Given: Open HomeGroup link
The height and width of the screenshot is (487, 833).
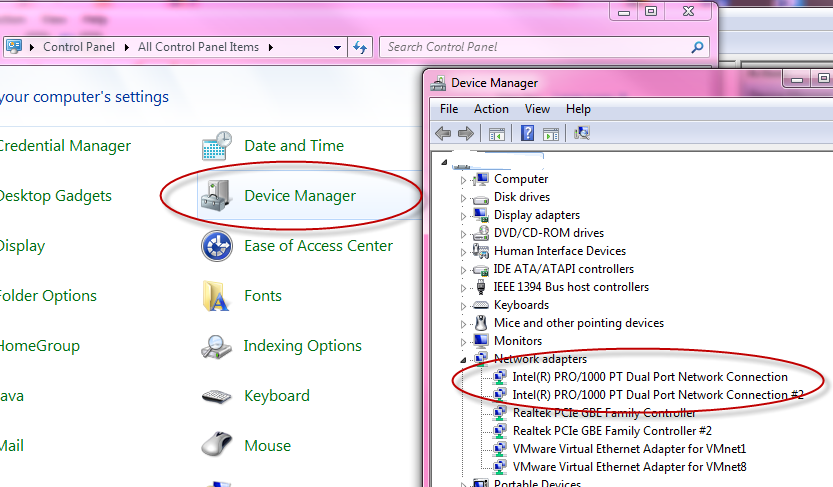Looking at the screenshot, I should coord(40,346).
